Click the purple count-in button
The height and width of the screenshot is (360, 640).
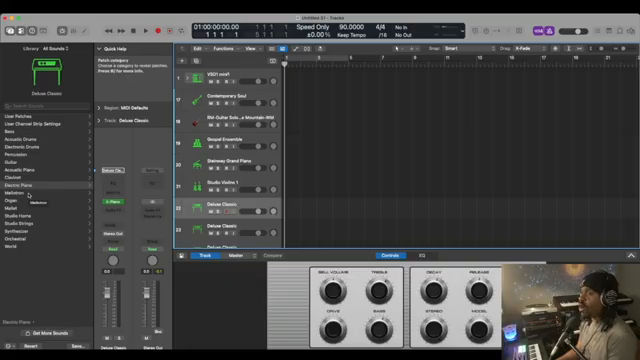[538, 31]
